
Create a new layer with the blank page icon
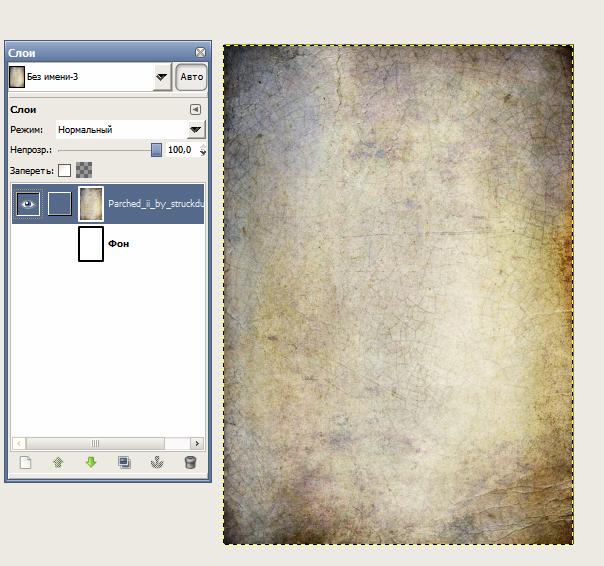pyautogui.click(x=25, y=462)
